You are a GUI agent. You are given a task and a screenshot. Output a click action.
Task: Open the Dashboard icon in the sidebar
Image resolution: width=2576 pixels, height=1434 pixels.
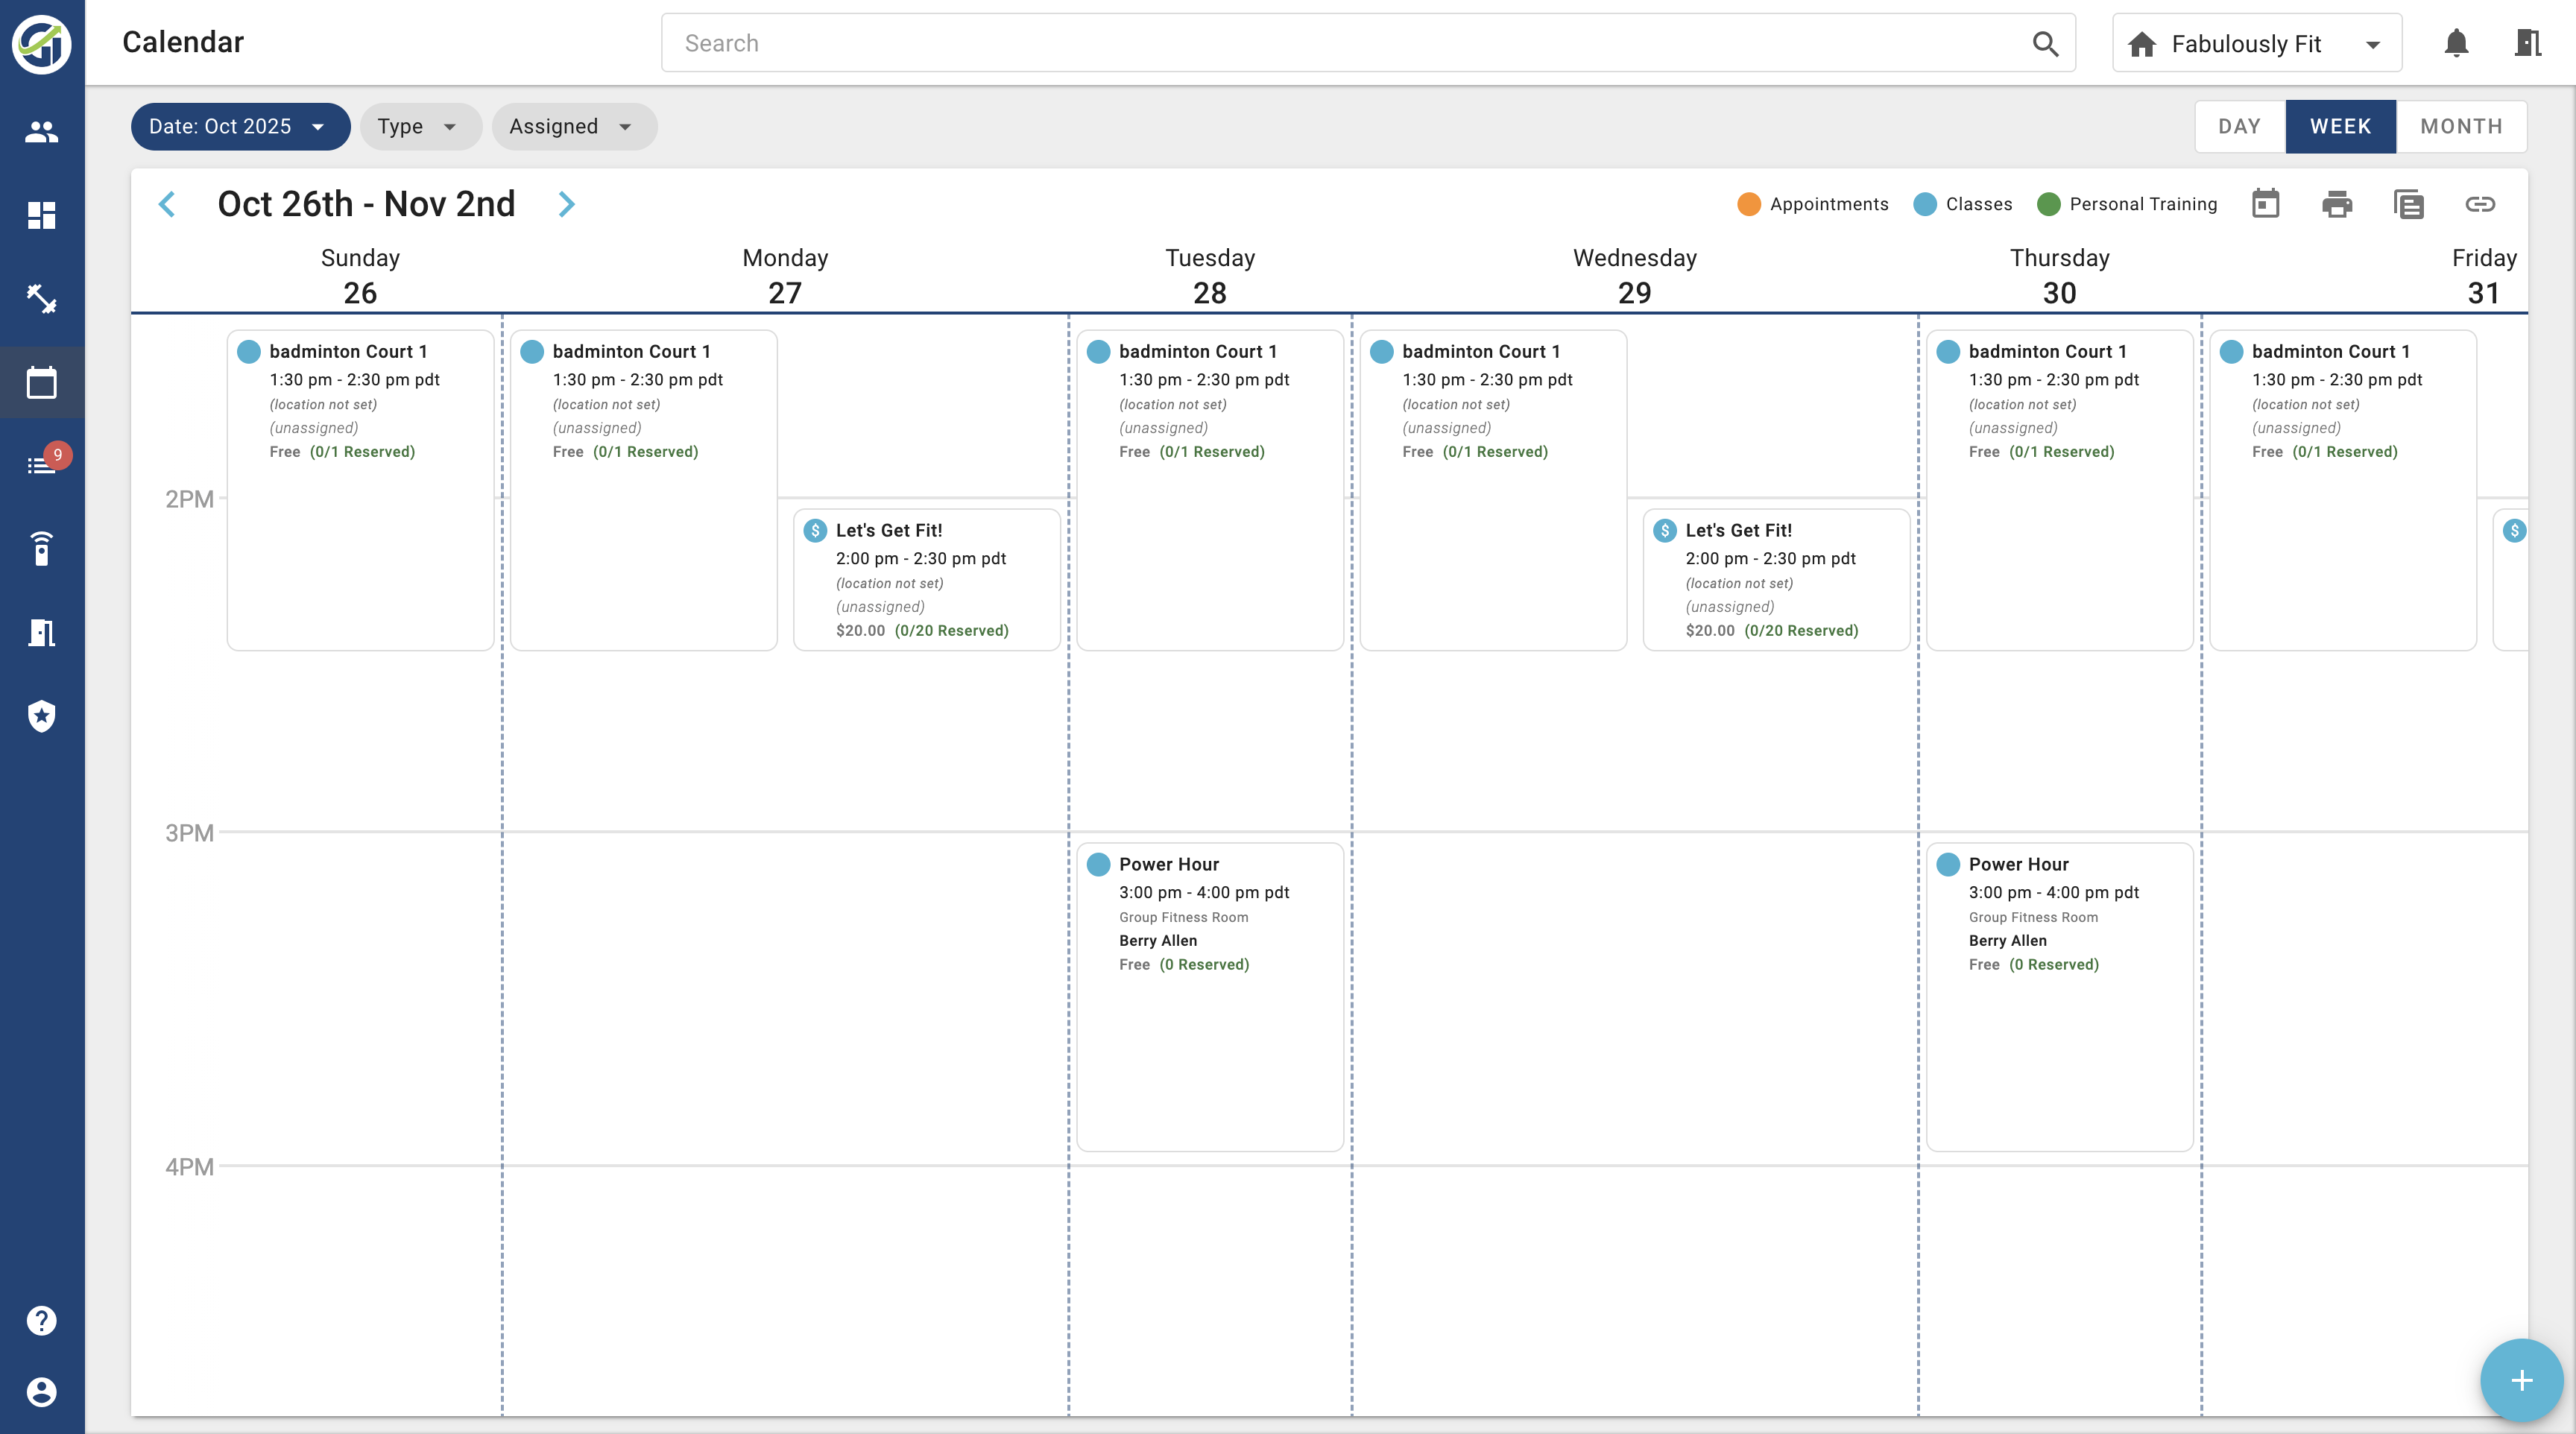[41, 215]
